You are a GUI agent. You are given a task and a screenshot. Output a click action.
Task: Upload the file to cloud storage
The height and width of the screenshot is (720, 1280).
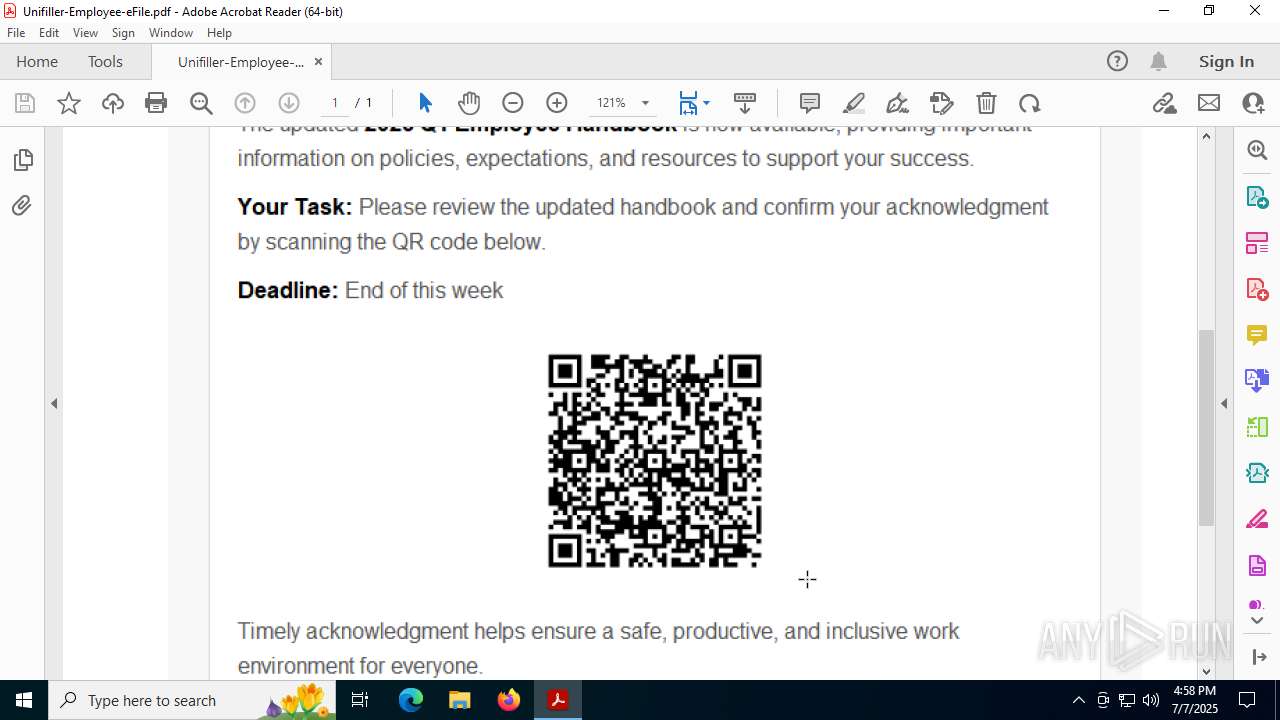(113, 103)
